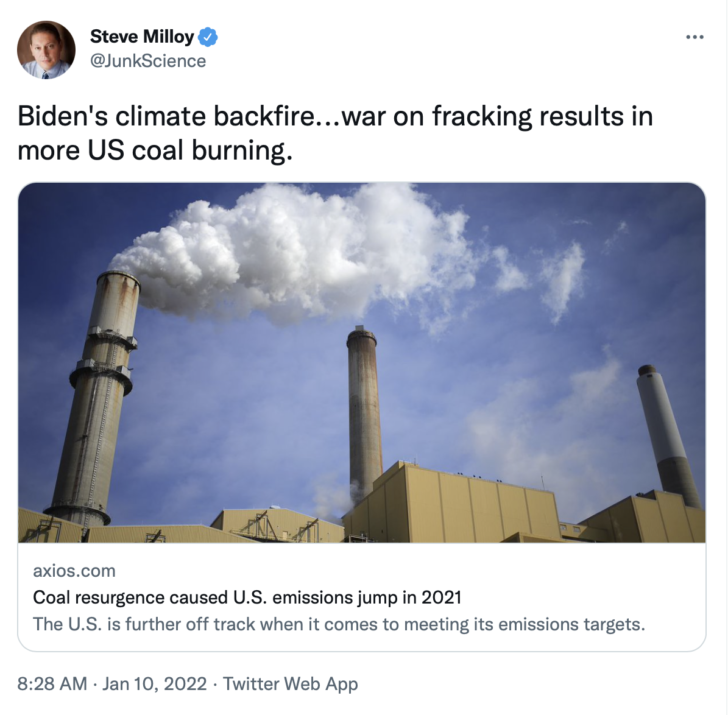The height and width of the screenshot is (715, 728).
Task: Click the center smokestack in the photo
Action: pyautogui.click(x=364, y=413)
